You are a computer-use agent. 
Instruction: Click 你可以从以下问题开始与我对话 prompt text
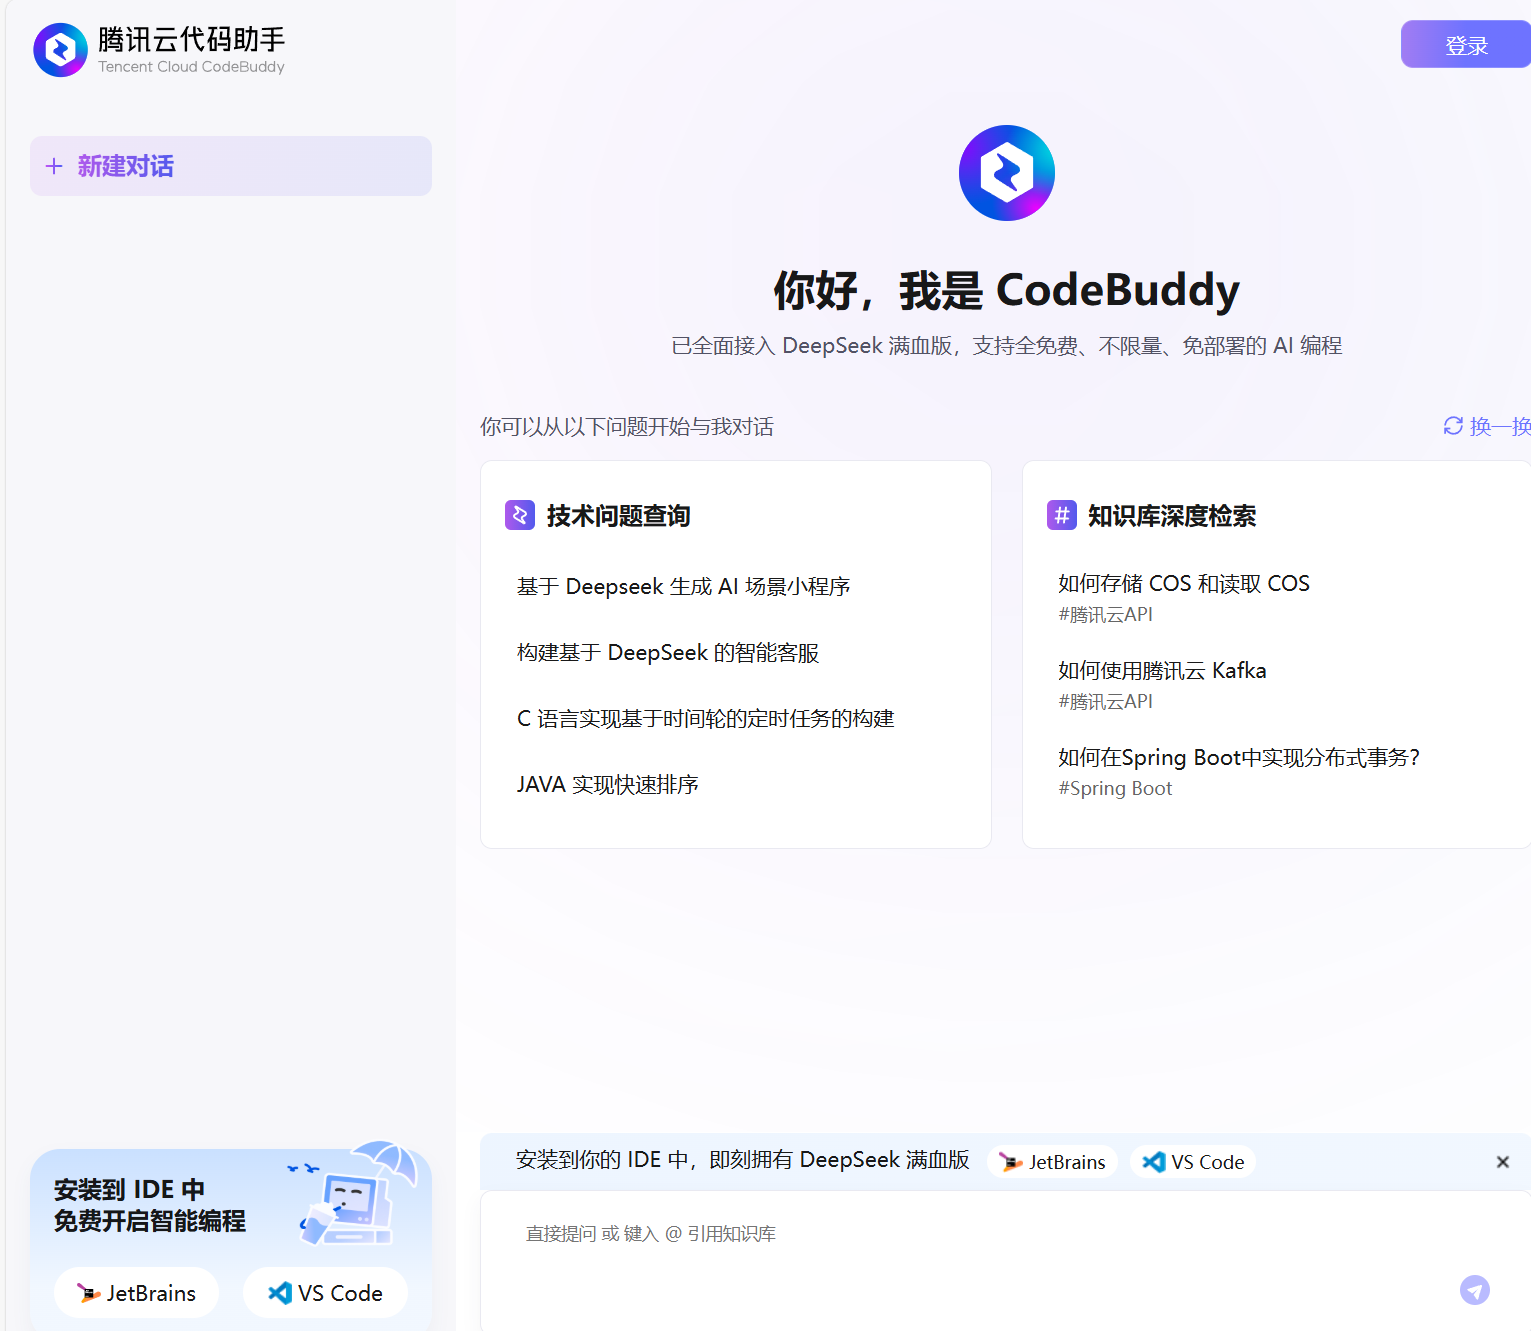click(627, 427)
